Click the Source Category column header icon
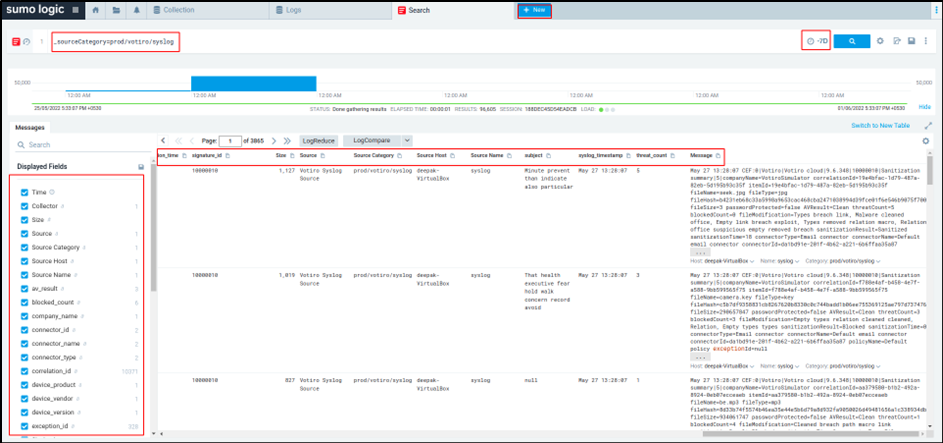This screenshot has height=443, width=943. click(x=399, y=156)
